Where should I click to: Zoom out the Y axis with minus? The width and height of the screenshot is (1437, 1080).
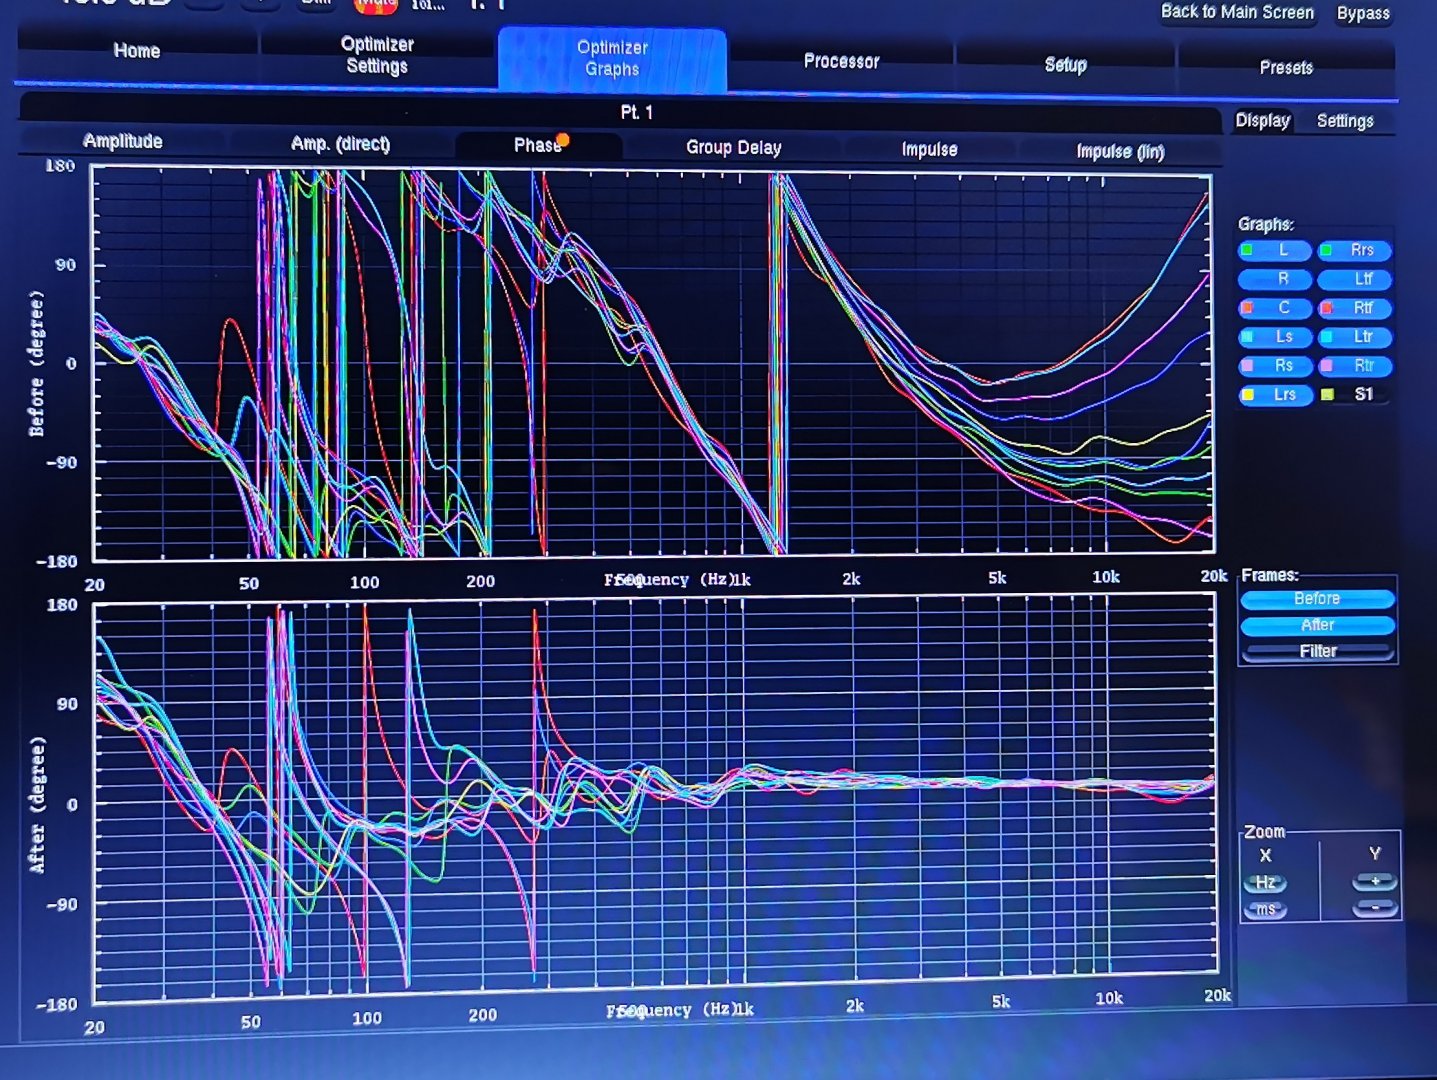(x=1374, y=908)
